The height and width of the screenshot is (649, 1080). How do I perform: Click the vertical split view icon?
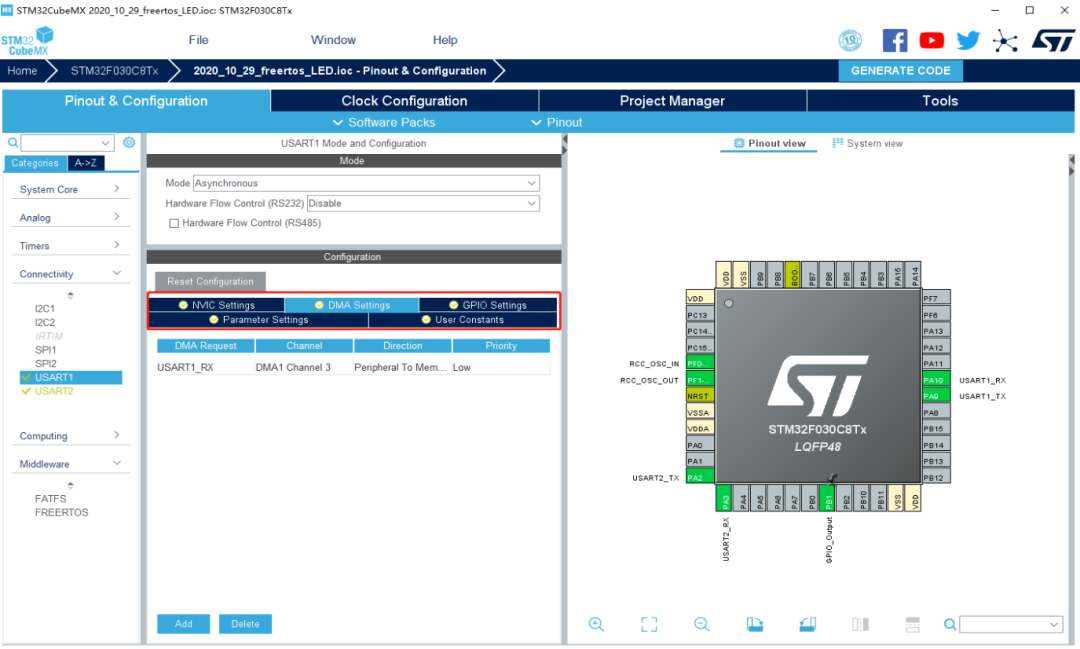(860, 624)
